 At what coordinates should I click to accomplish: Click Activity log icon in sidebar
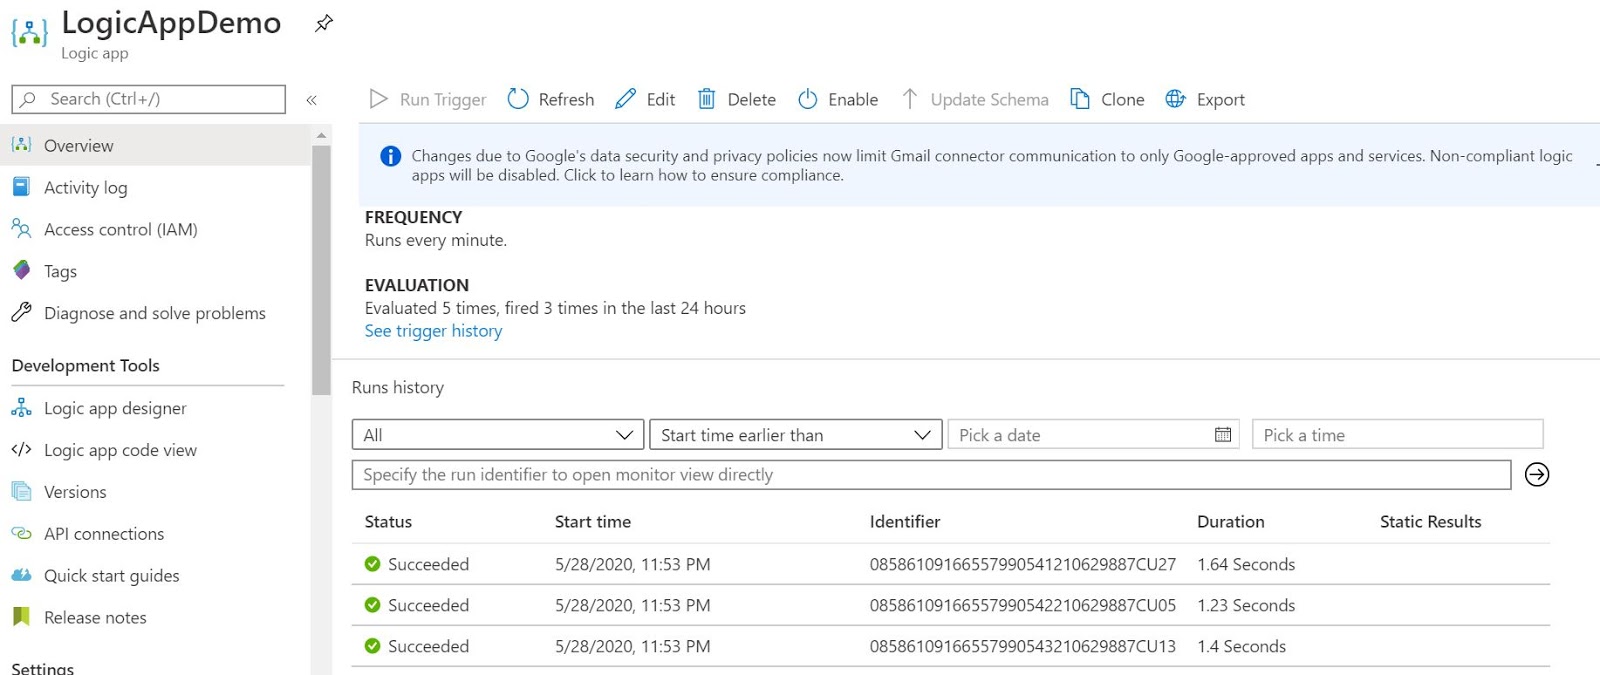21,187
